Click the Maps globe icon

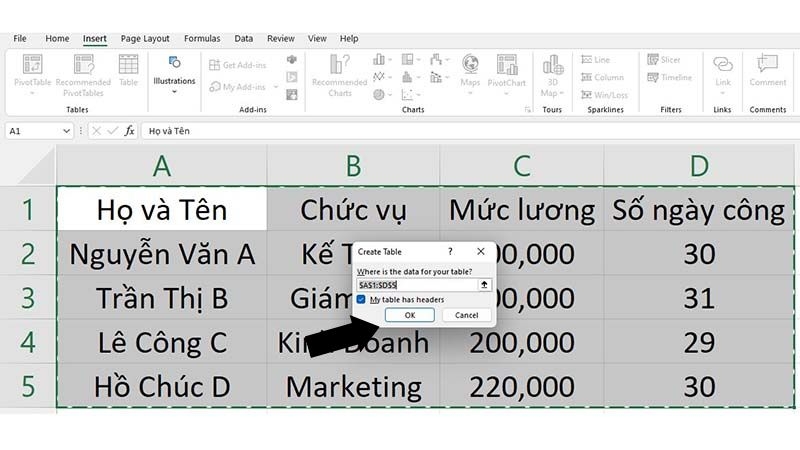pos(470,65)
